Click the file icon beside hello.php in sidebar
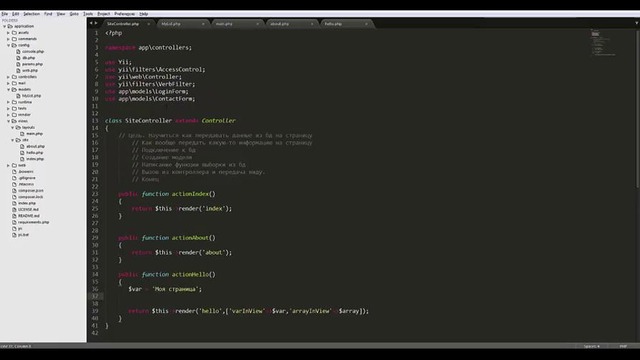Image resolution: width=640 pixels, height=360 pixels. coord(22,153)
